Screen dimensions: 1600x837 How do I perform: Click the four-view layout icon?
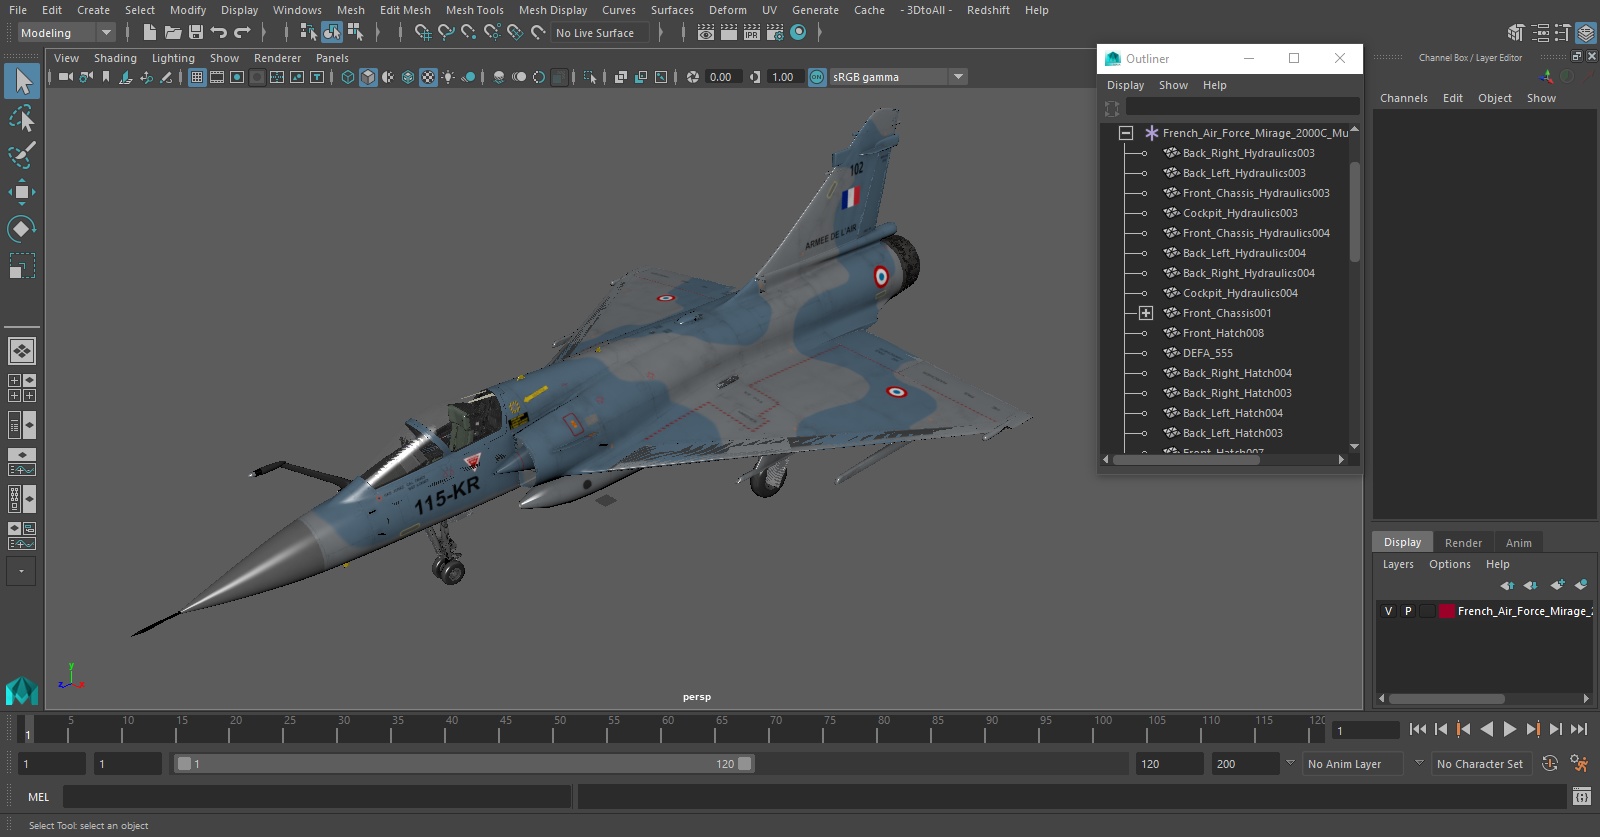(x=22, y=388)
